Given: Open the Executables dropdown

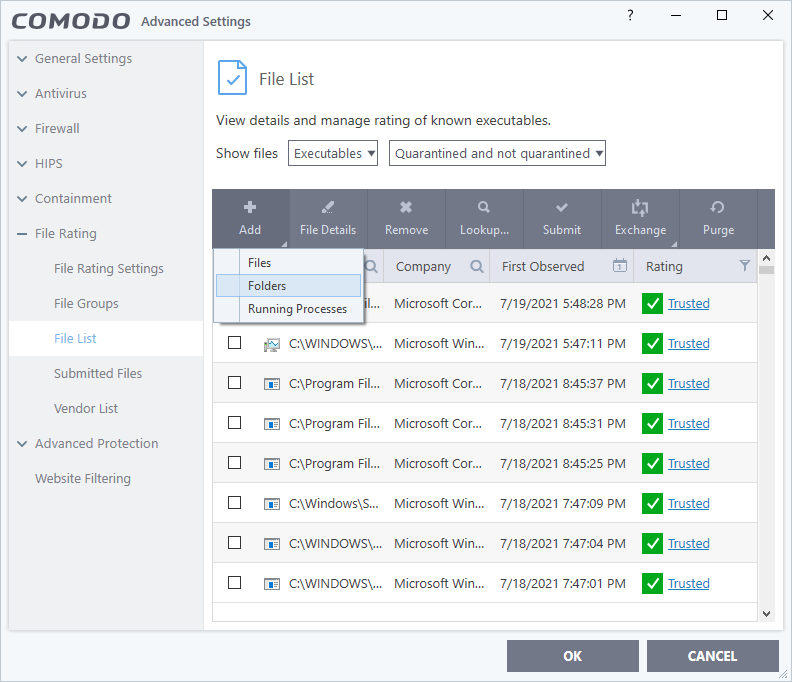Looking at the screenshot, I should coord(333,153).
